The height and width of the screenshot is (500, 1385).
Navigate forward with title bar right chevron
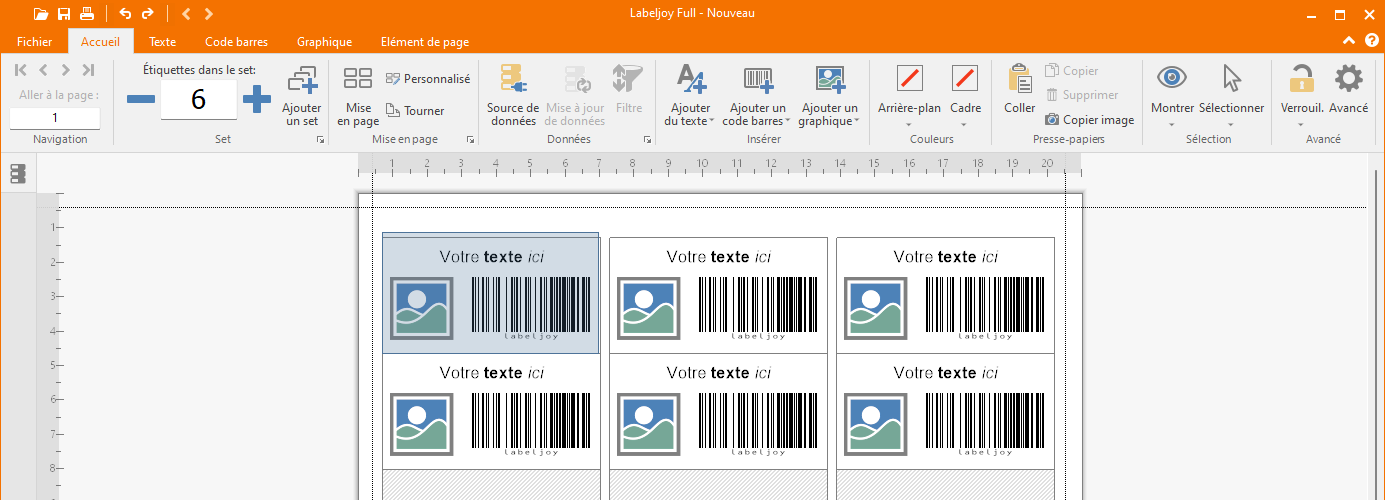point(208,14)
